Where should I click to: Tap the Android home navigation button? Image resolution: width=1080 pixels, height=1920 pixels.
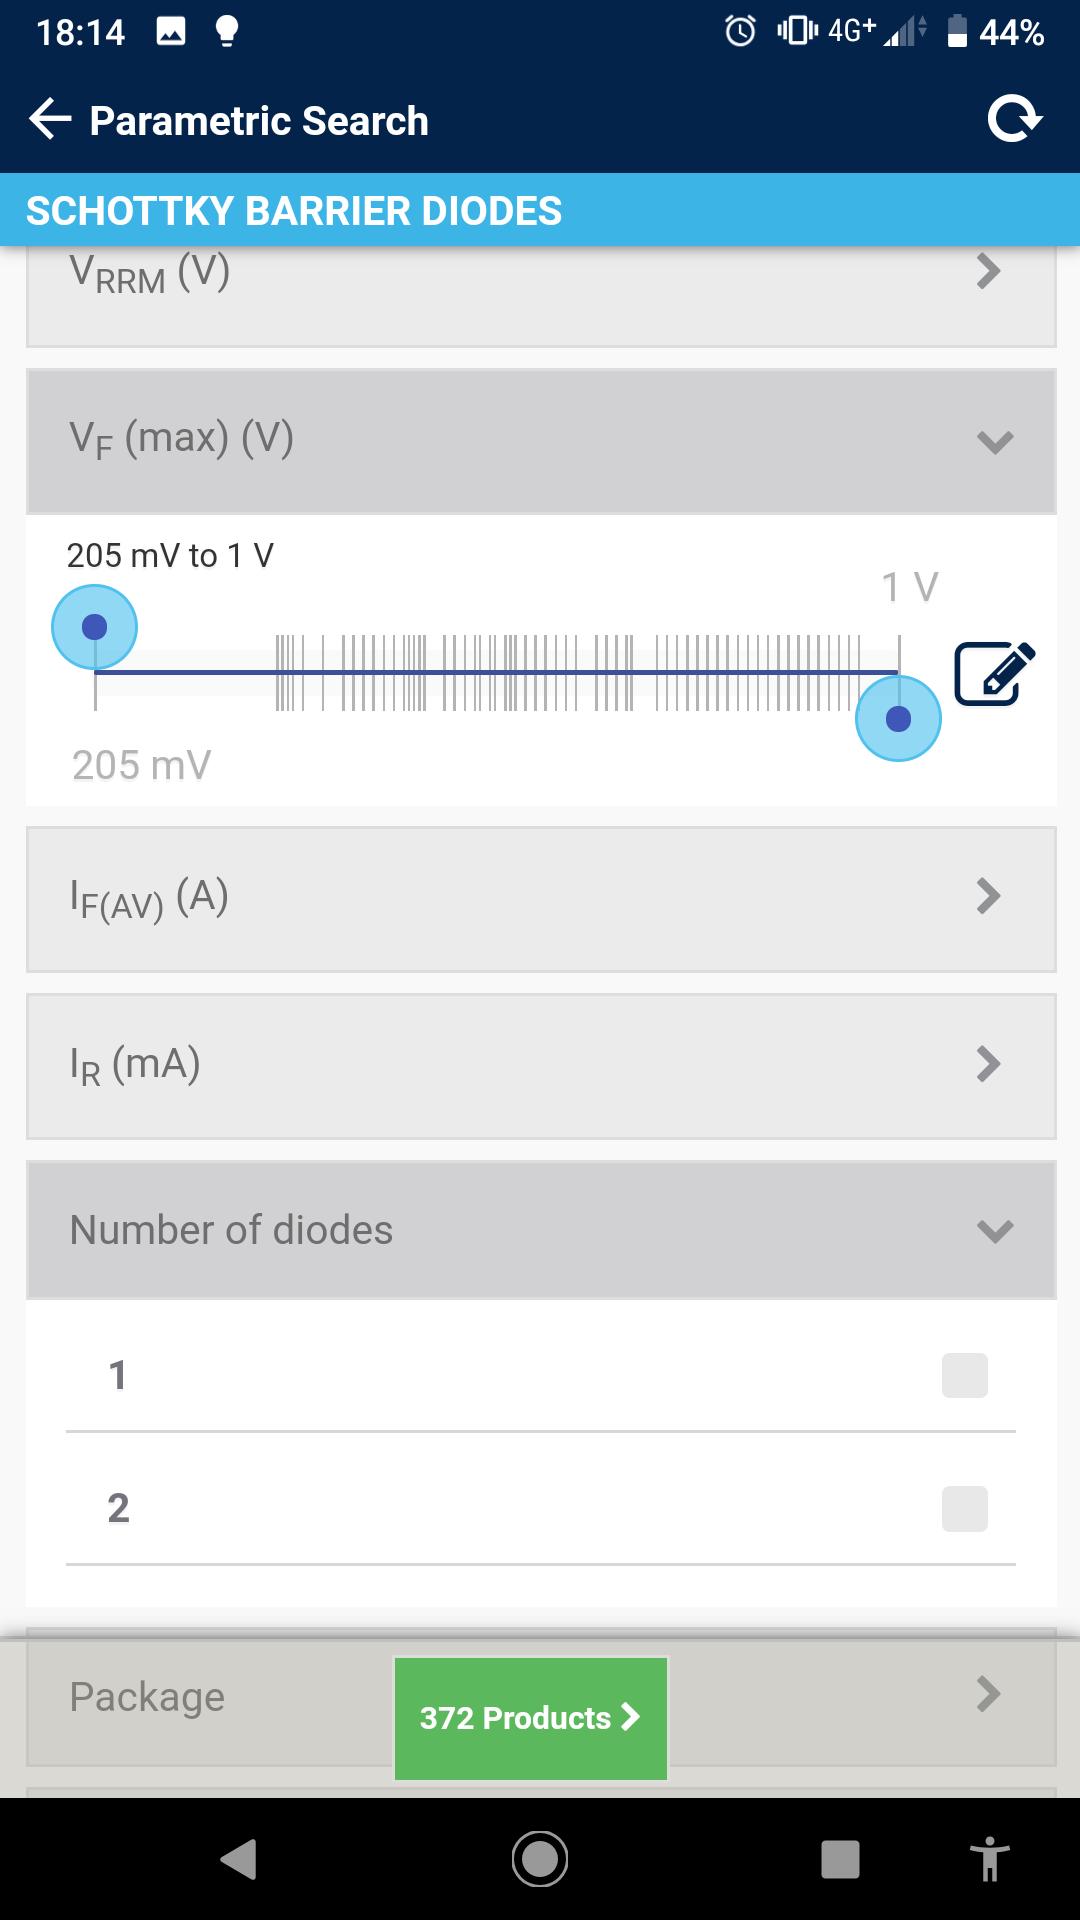[x=540, y=1859]
